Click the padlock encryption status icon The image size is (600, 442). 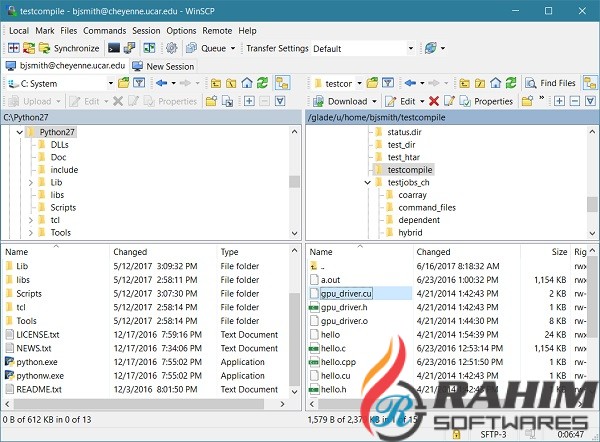pyautogui.click(x=456, y=434)
